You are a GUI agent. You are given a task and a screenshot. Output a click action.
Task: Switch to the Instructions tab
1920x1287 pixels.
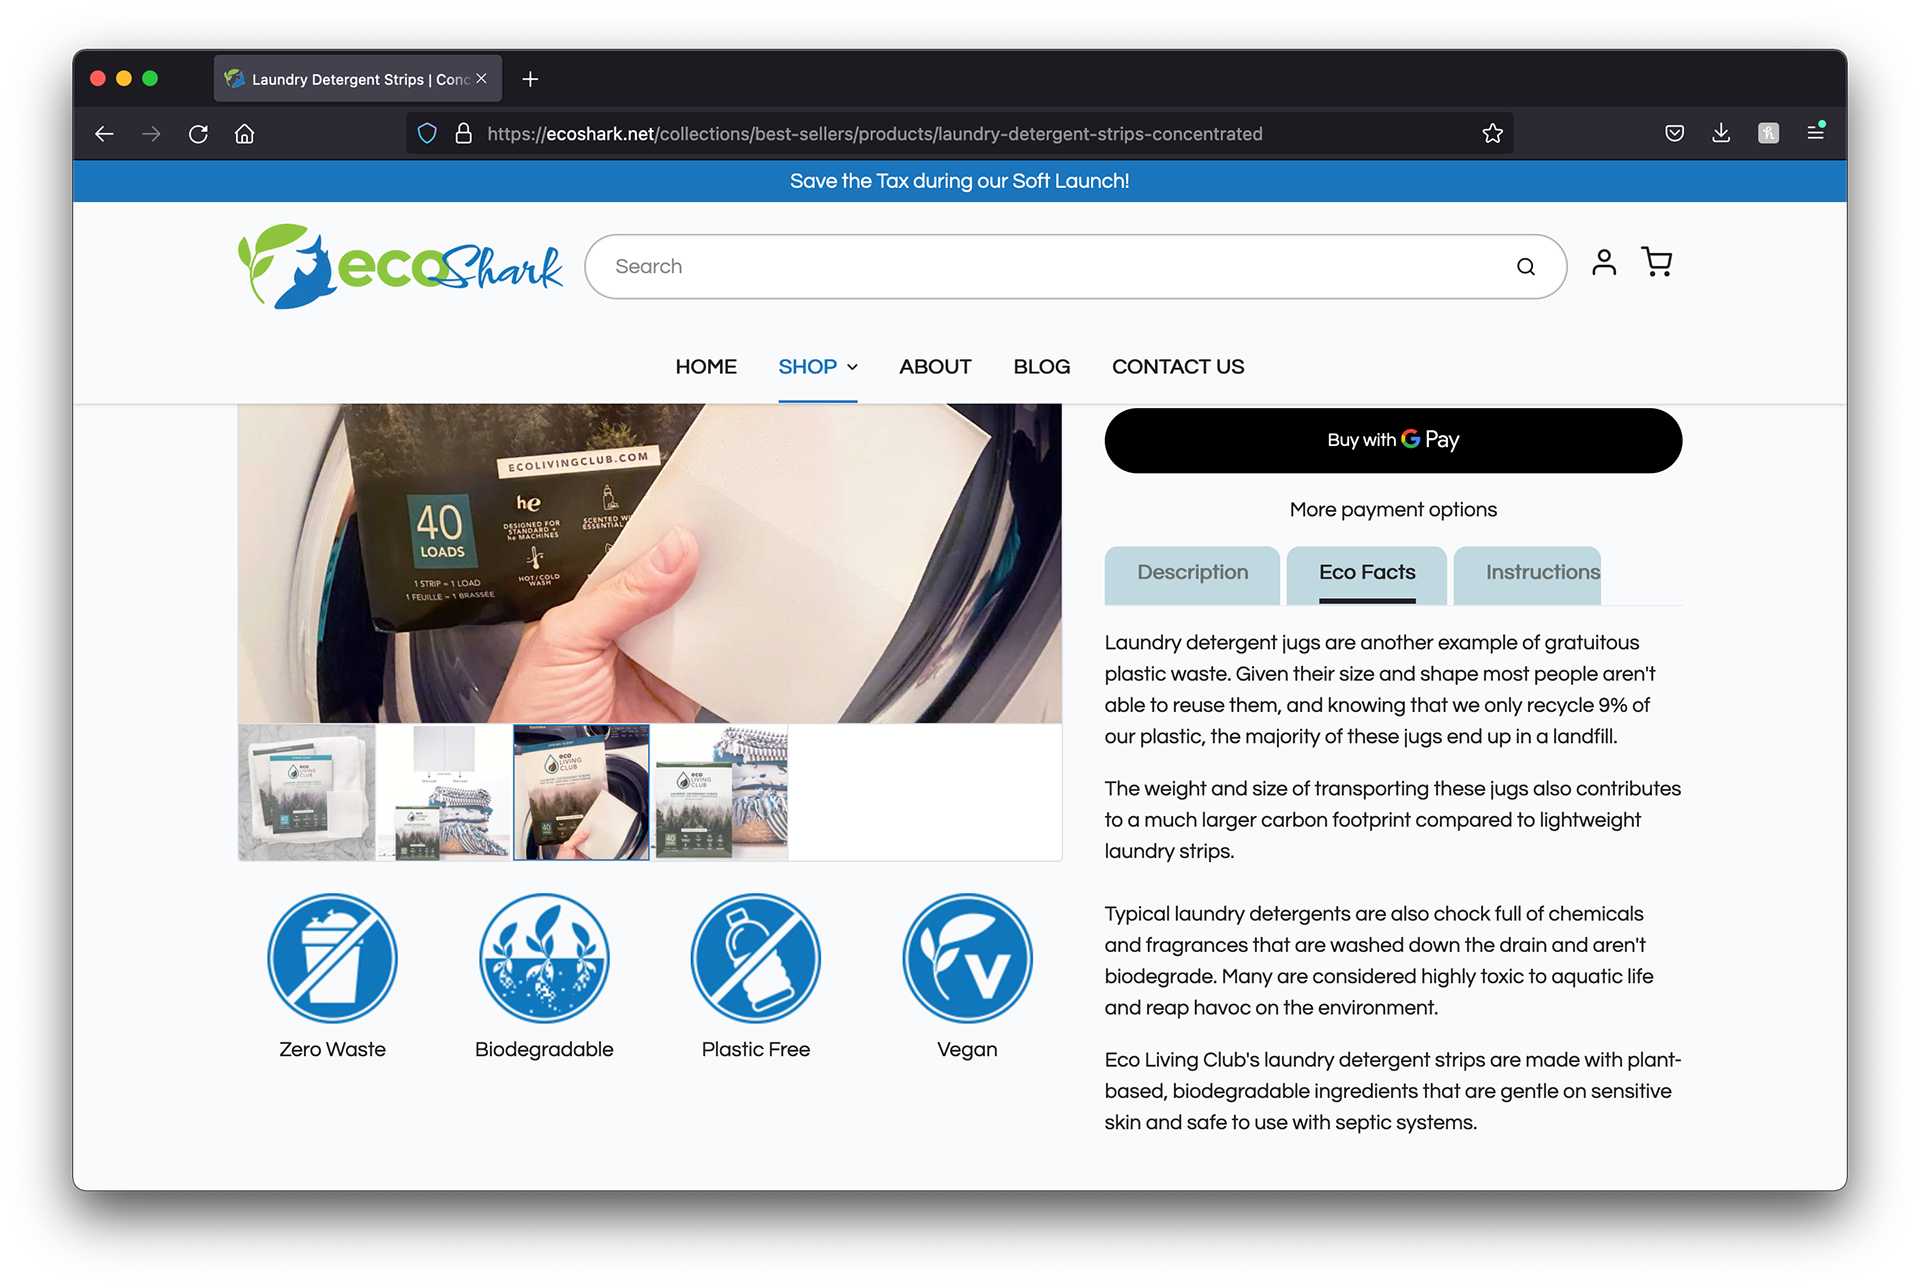(1528, 575)
